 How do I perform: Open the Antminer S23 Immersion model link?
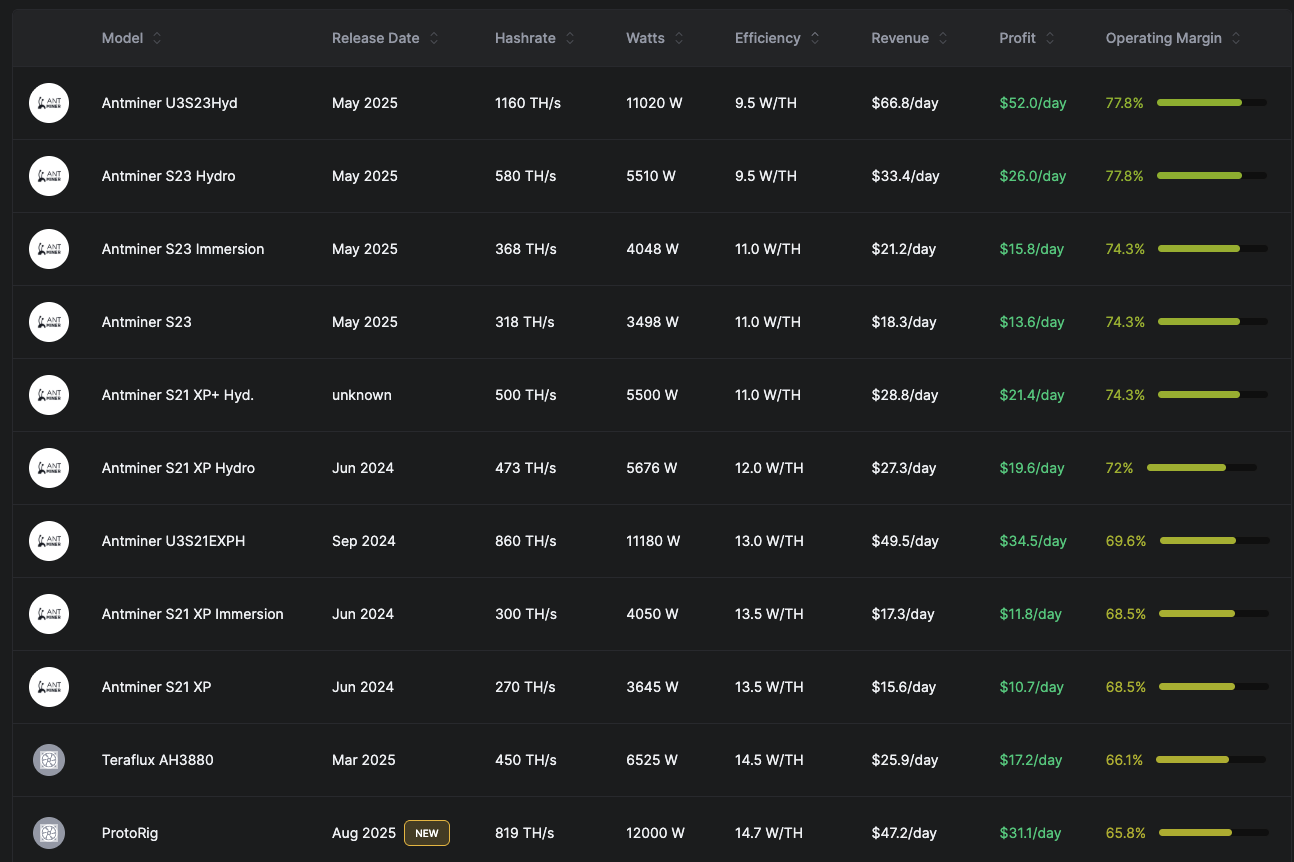click(x=183, y=249)
